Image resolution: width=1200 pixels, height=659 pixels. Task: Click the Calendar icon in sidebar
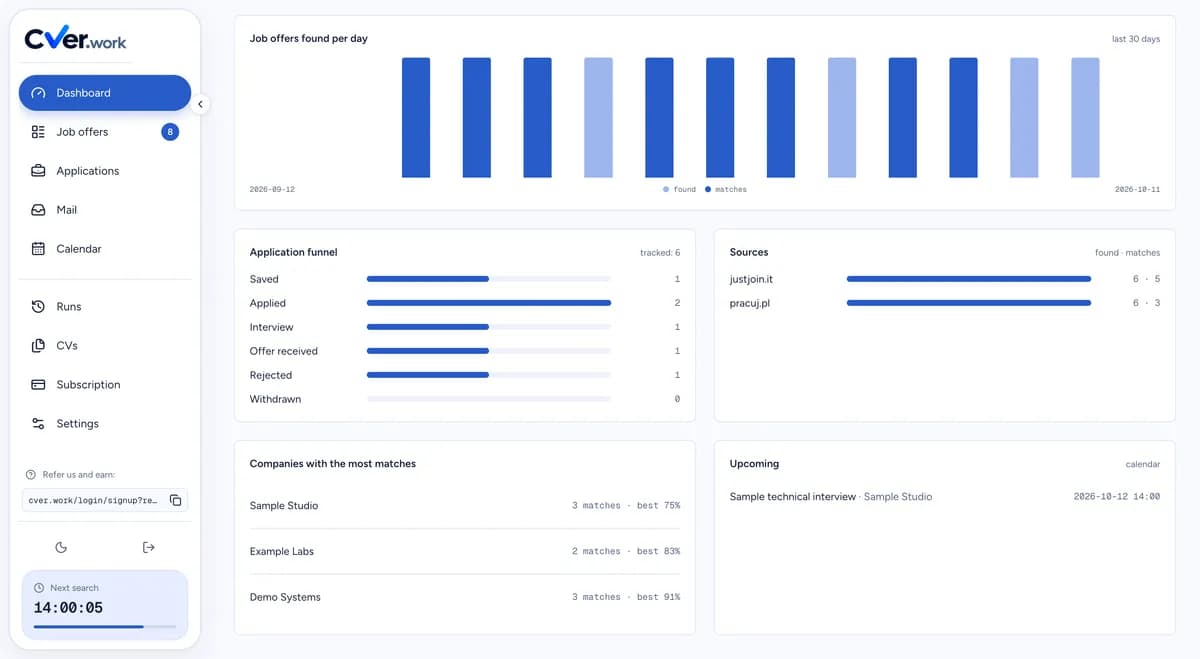[38, 249]
